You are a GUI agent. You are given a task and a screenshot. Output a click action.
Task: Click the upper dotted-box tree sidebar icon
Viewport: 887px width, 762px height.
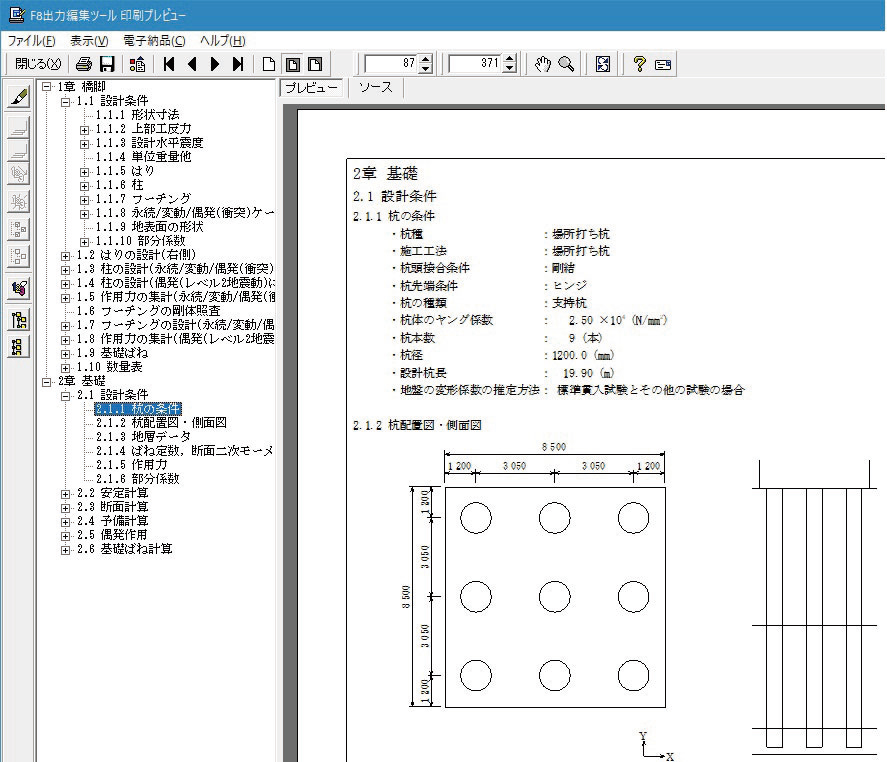[x=19, y=229]
